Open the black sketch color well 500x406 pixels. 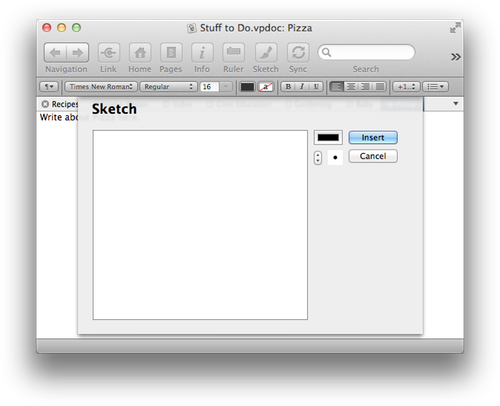pyautogui.click(x=328, y=138)
